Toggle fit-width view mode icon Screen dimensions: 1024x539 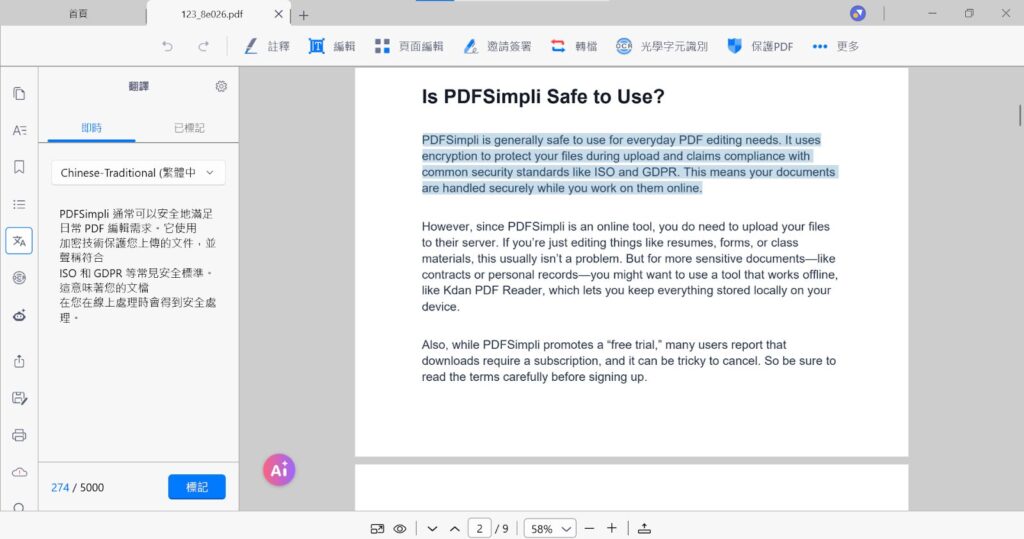pyautogui.click(x=377, y=529)
